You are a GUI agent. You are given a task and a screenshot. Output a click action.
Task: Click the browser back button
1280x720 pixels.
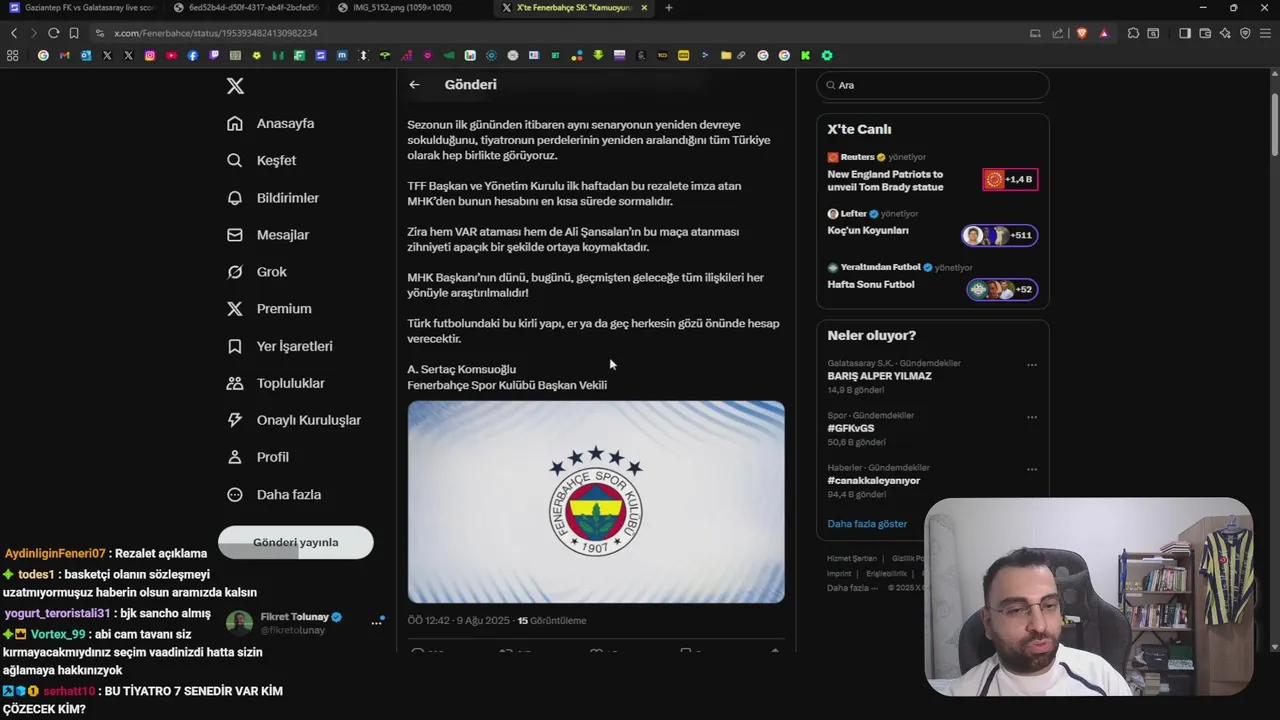pyautogui.click(x=14, y=33)
